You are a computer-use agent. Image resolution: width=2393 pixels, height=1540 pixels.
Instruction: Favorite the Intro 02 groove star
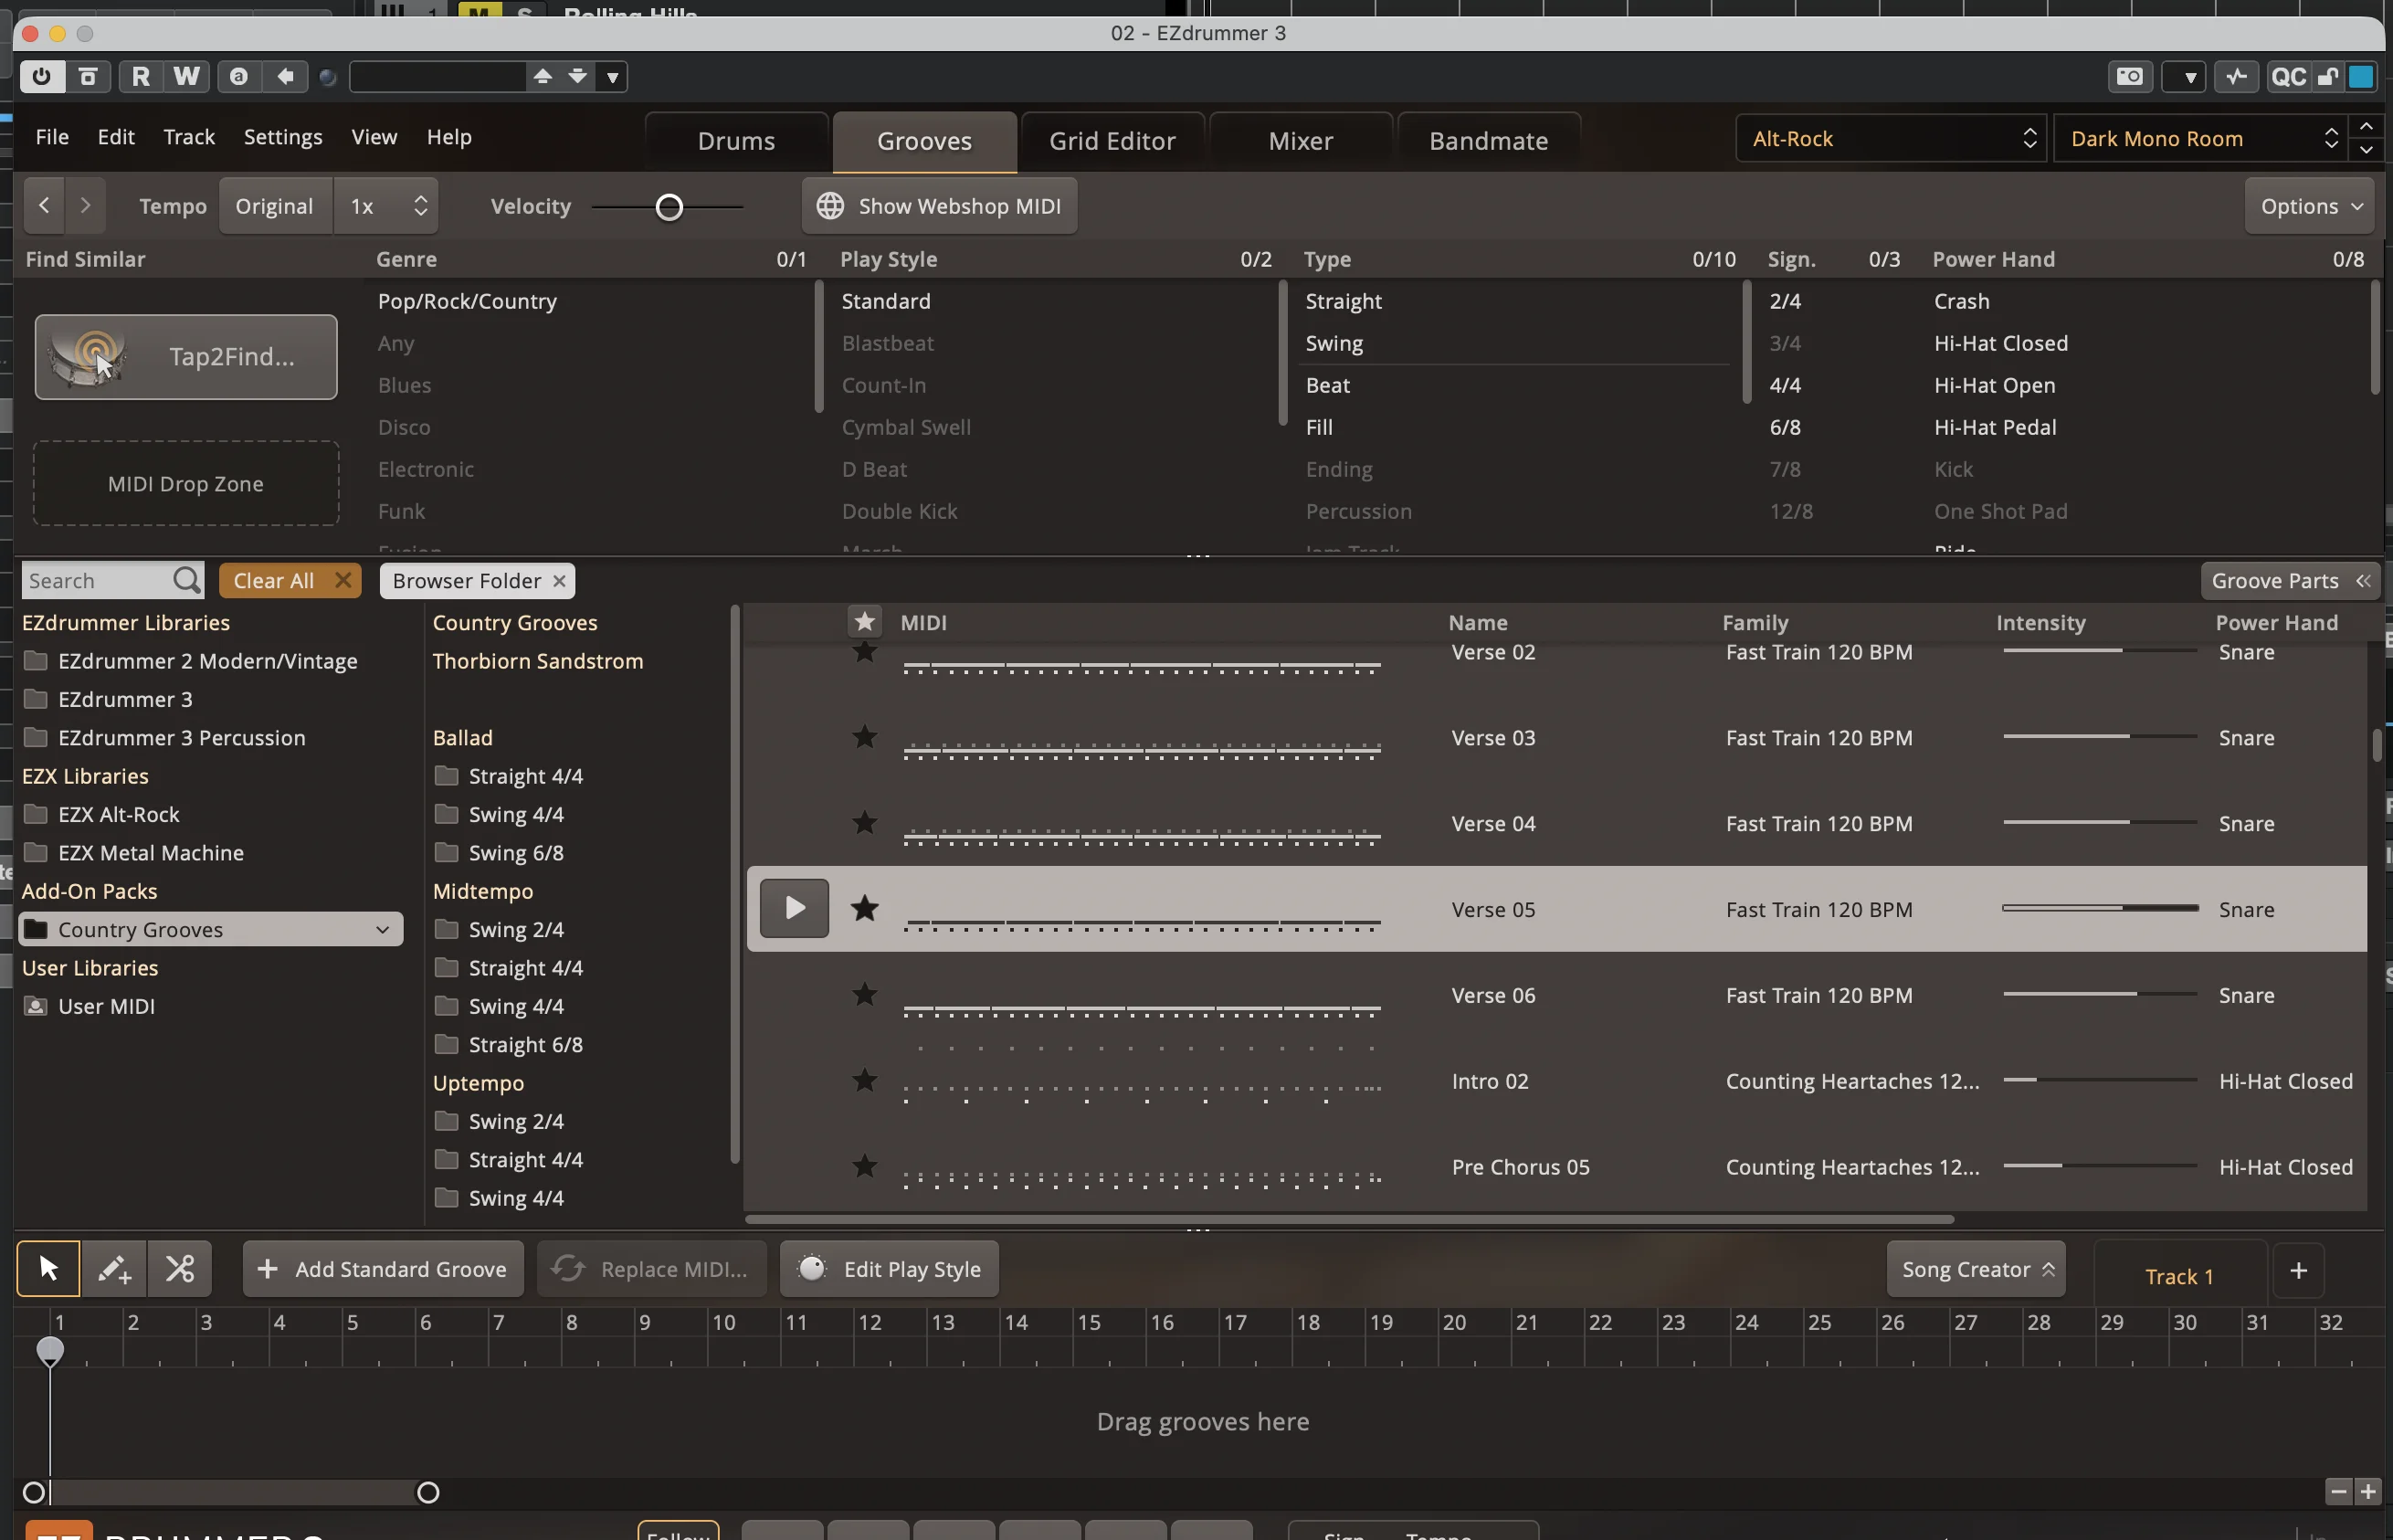pos(864,1080)
